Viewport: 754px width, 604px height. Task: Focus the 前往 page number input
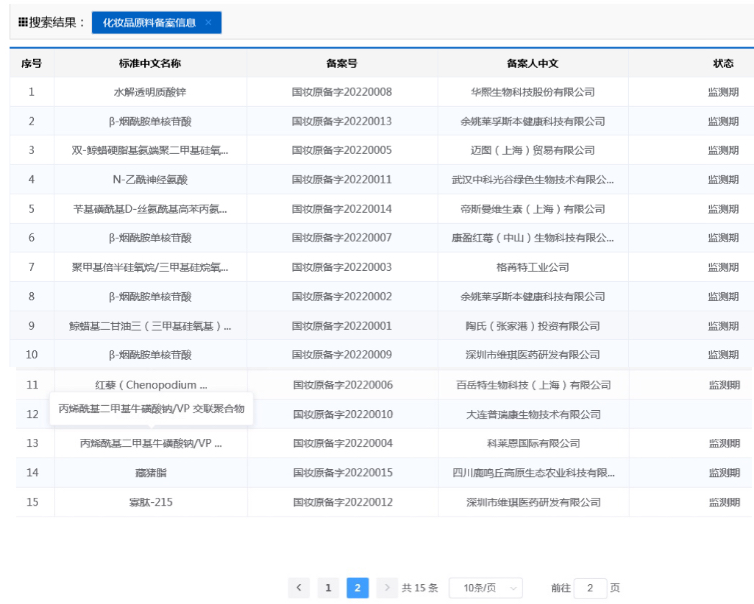tap(590, 588)
